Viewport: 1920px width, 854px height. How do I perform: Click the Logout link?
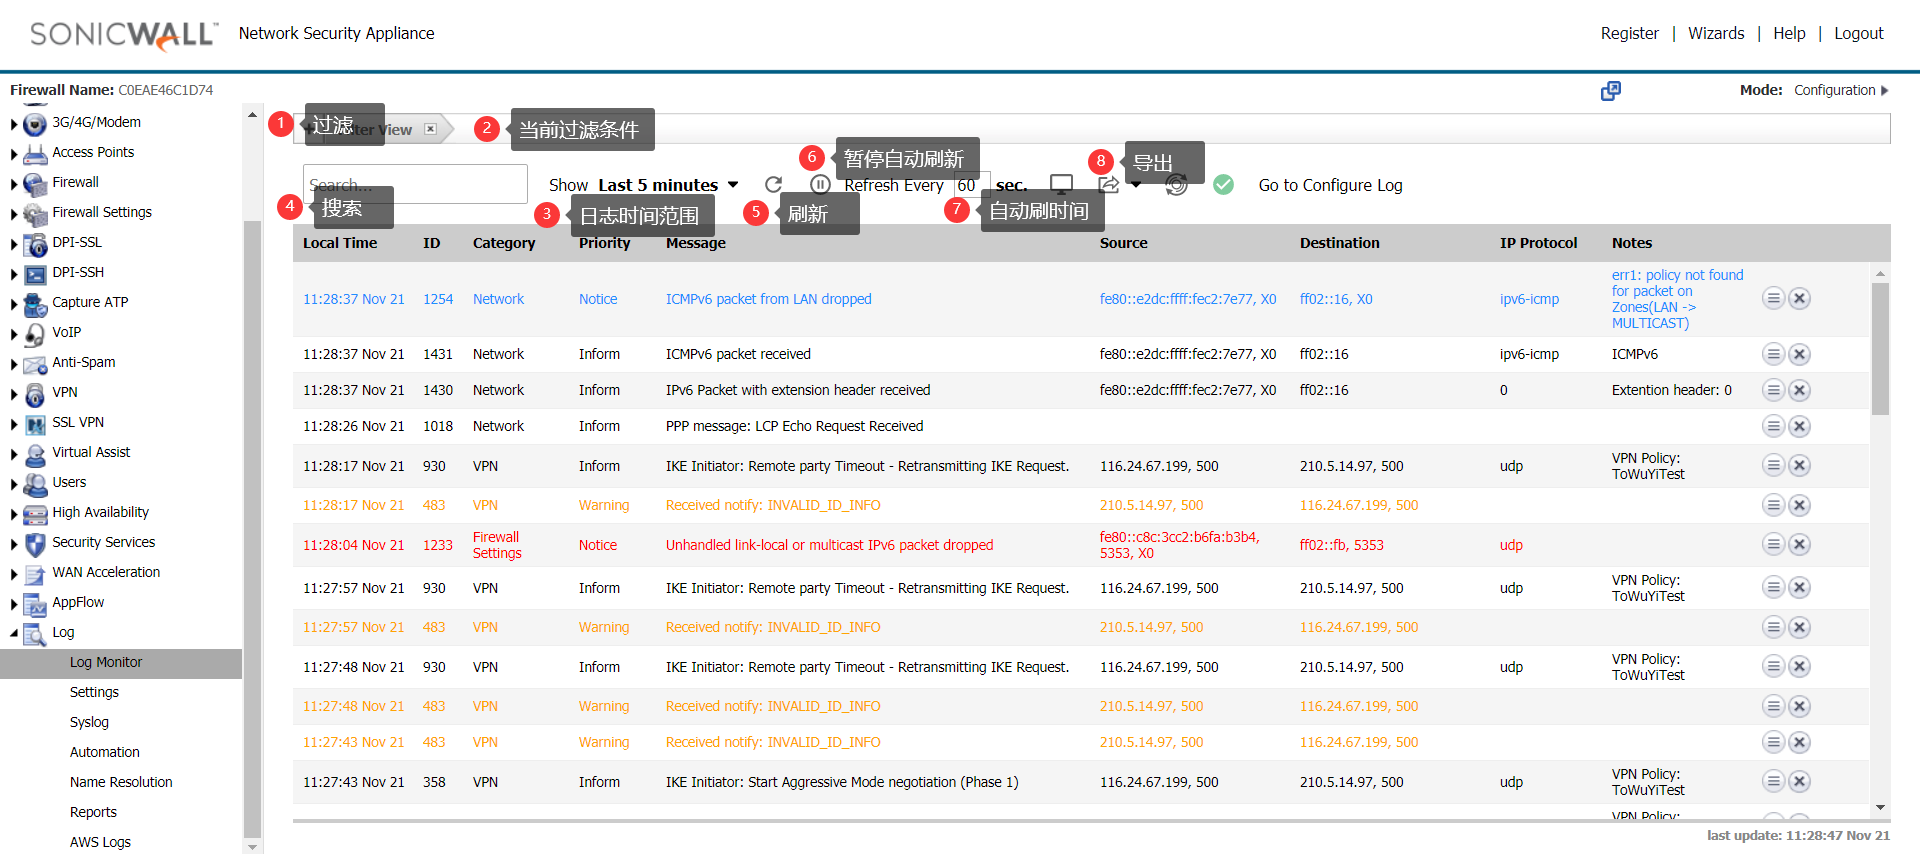[x=1858, y=33]
